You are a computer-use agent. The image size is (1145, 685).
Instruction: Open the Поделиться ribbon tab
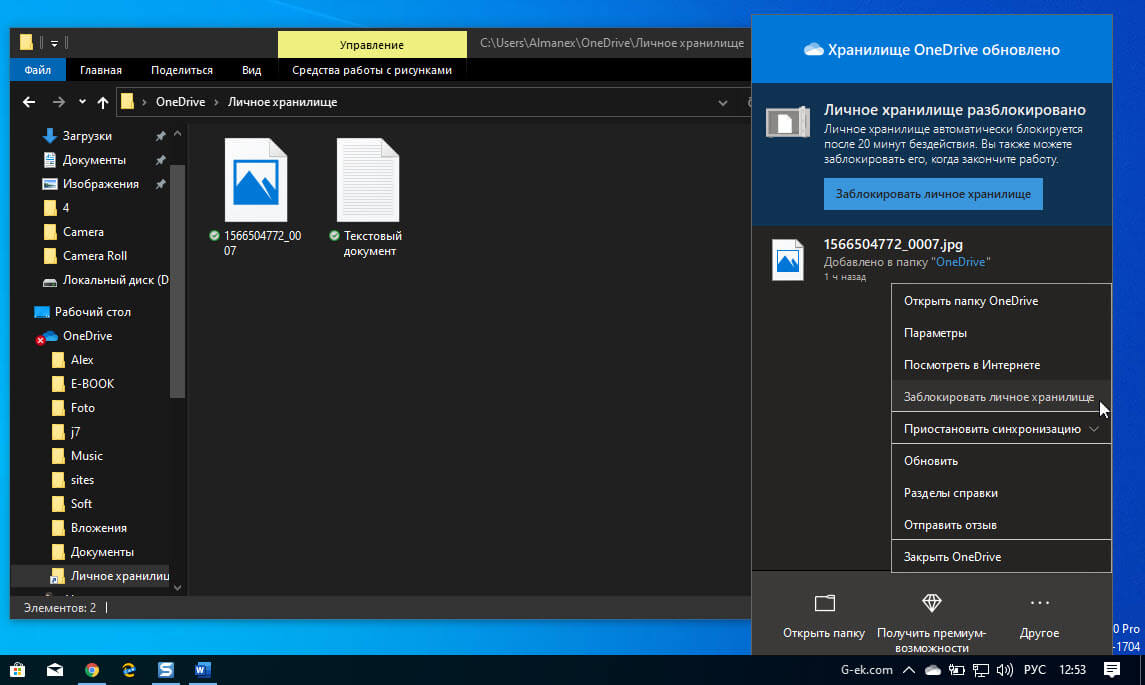[x=182, y=70]
